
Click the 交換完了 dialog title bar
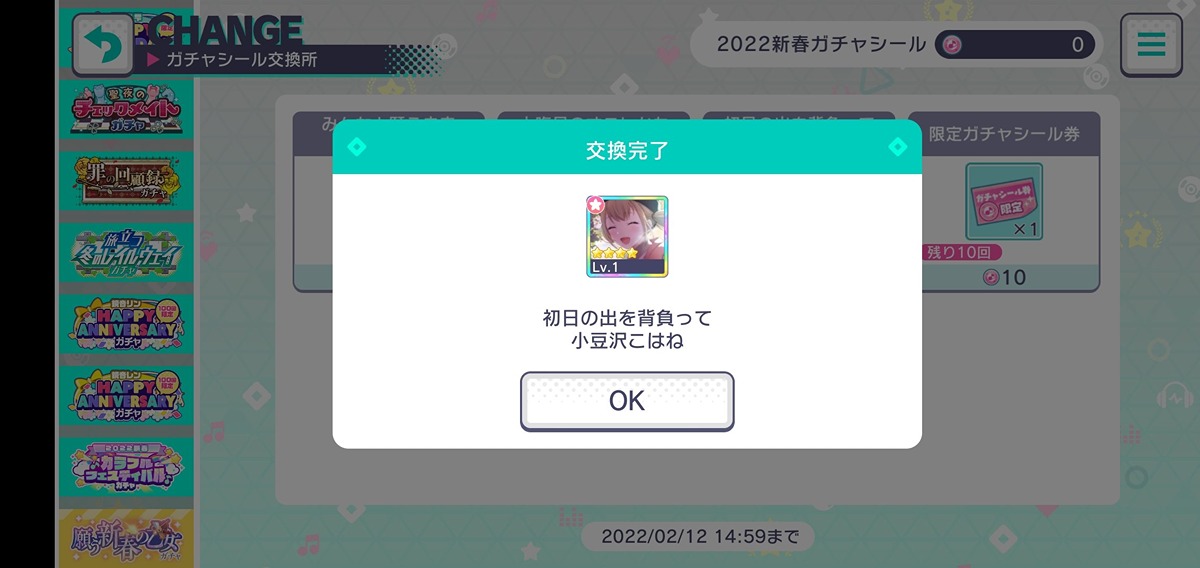[x=627, y=150]
